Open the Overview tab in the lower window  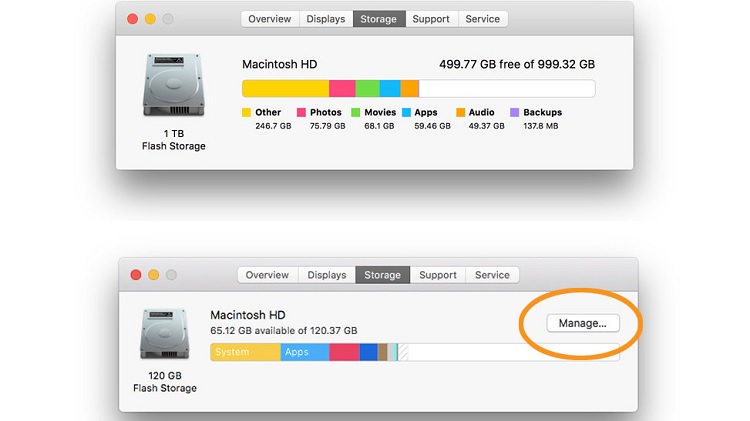tap(267, 275)
